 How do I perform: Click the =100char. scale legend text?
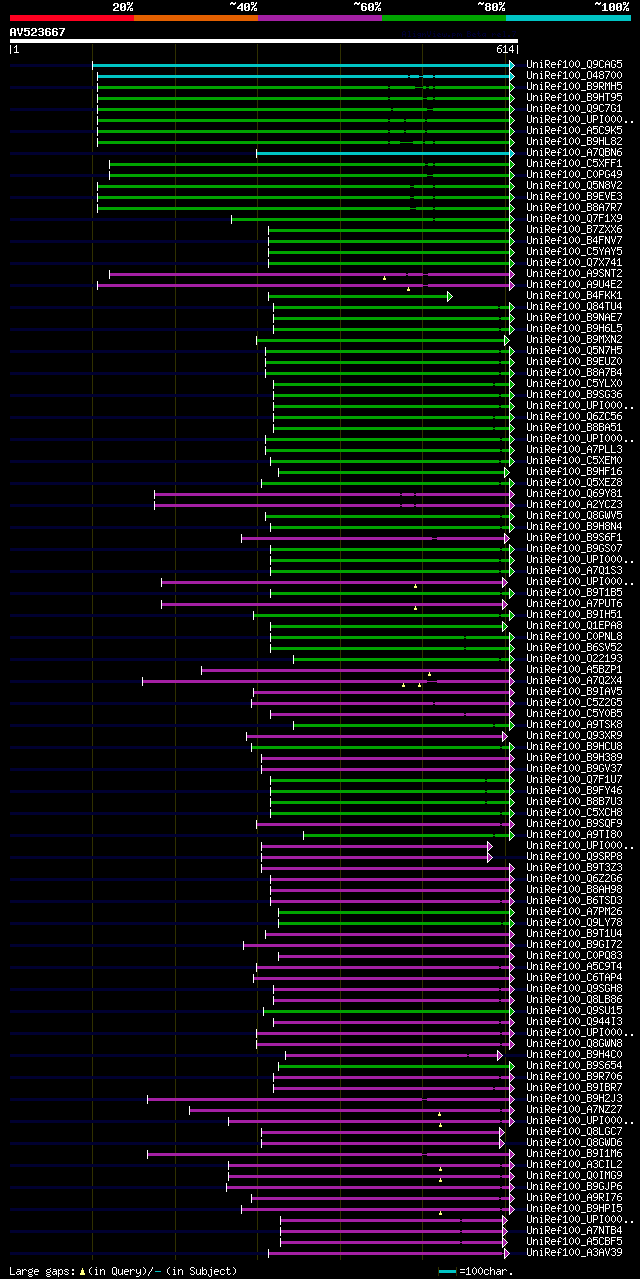pyautogui.click(x=484, y=1271)
